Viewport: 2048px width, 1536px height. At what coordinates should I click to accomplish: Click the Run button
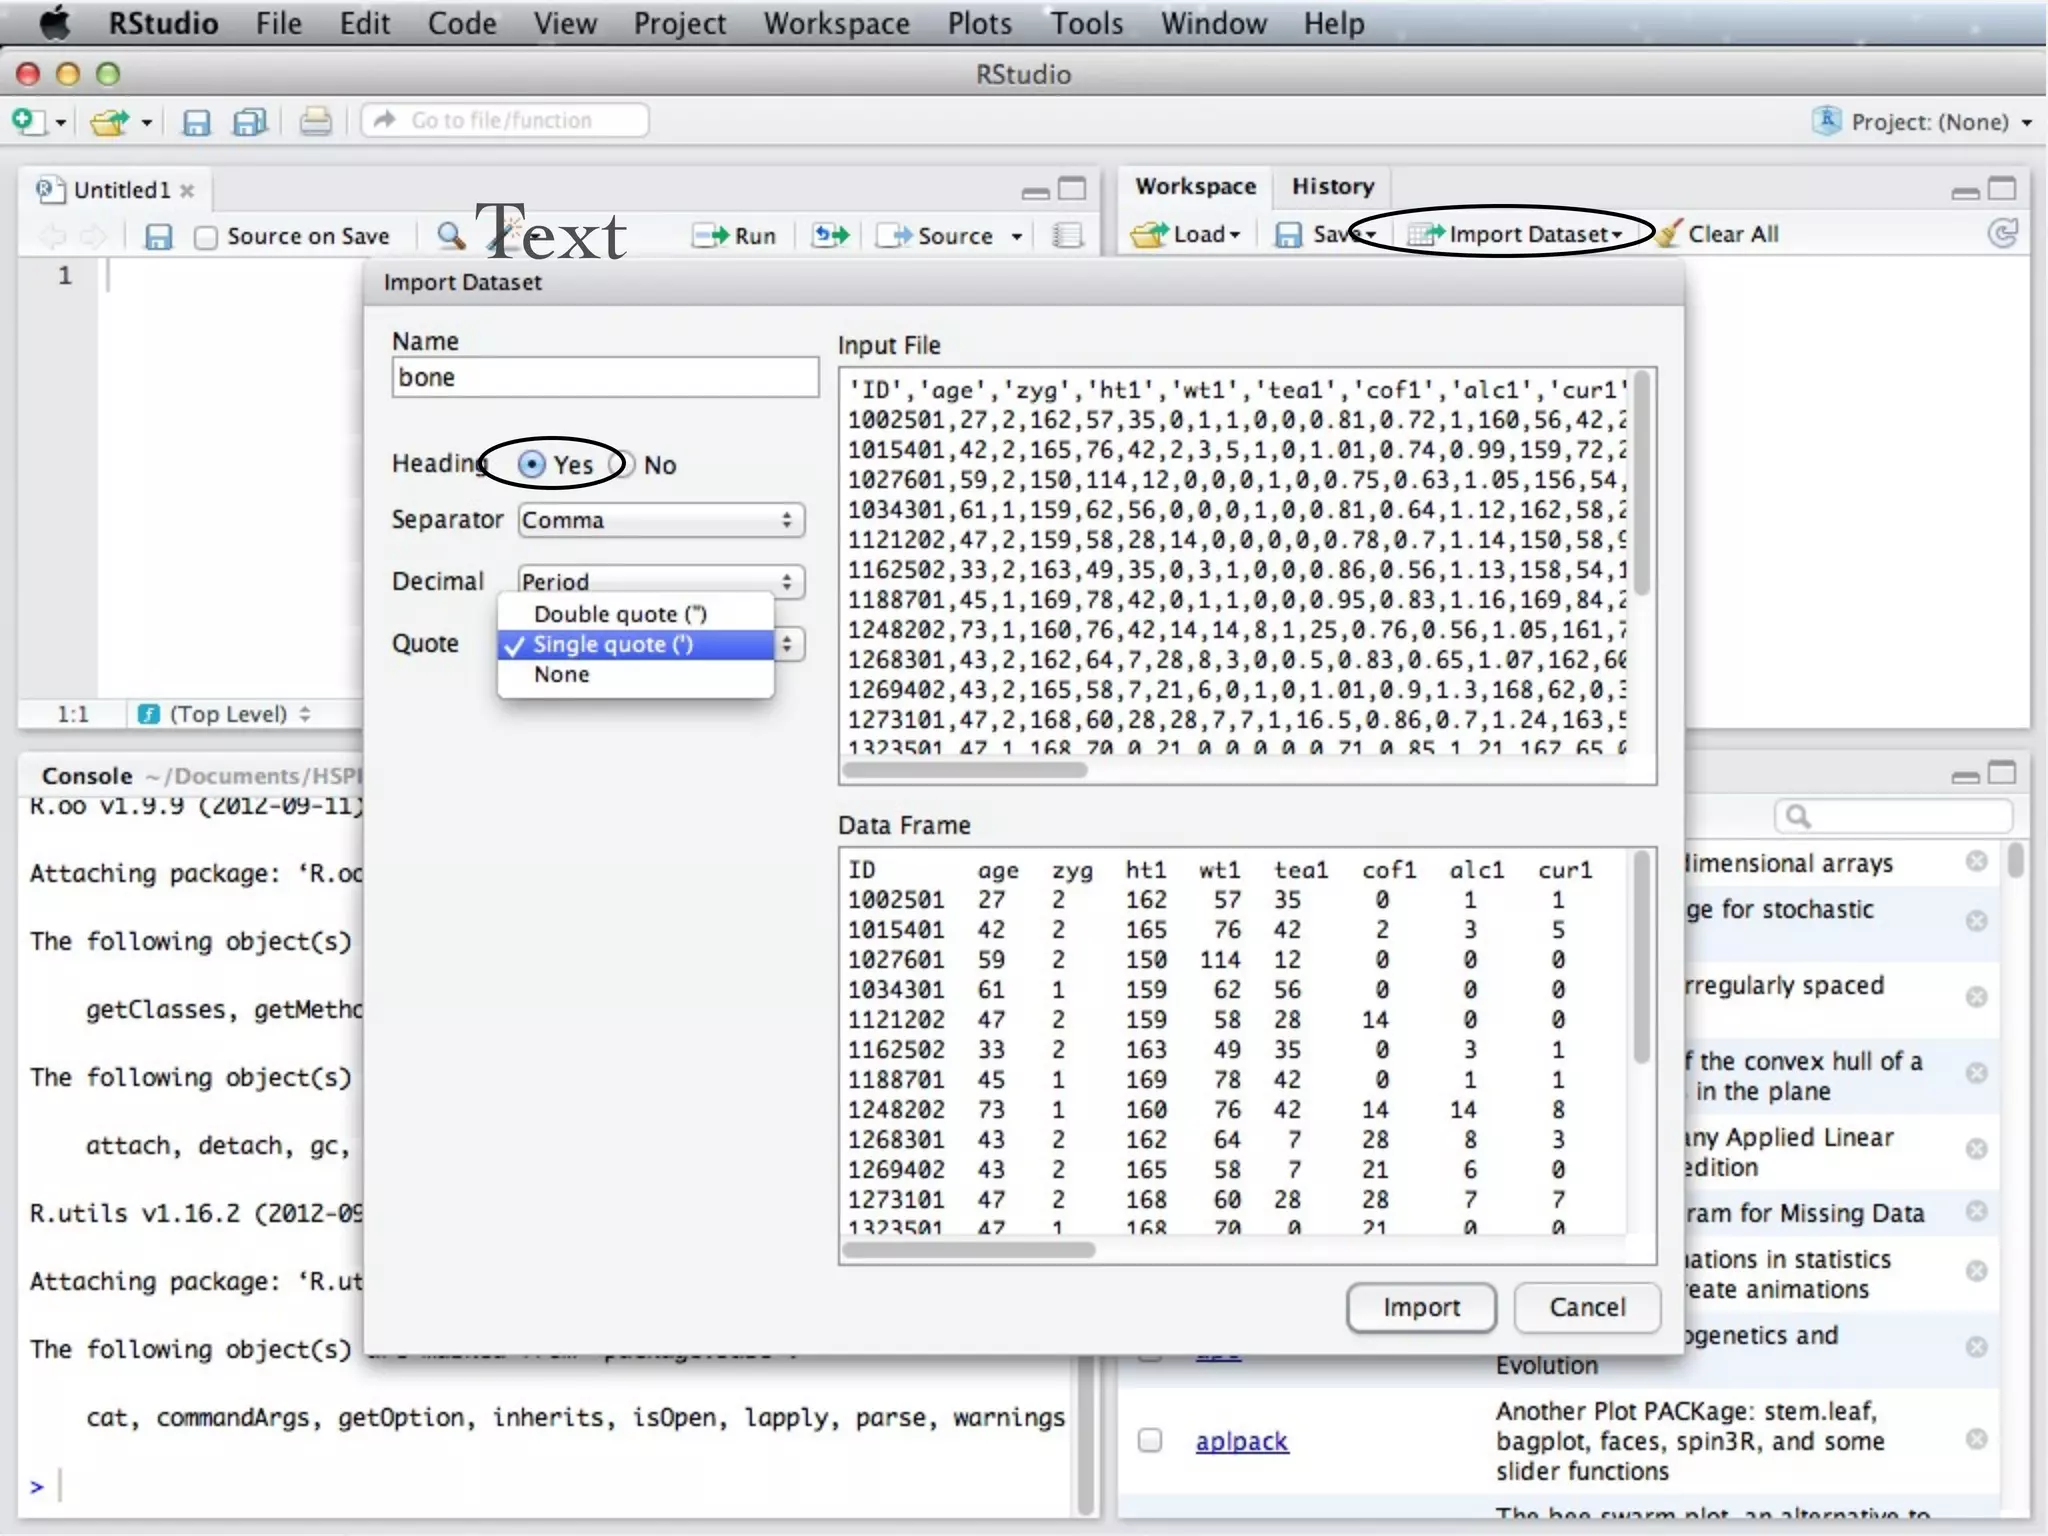(735, 236)
